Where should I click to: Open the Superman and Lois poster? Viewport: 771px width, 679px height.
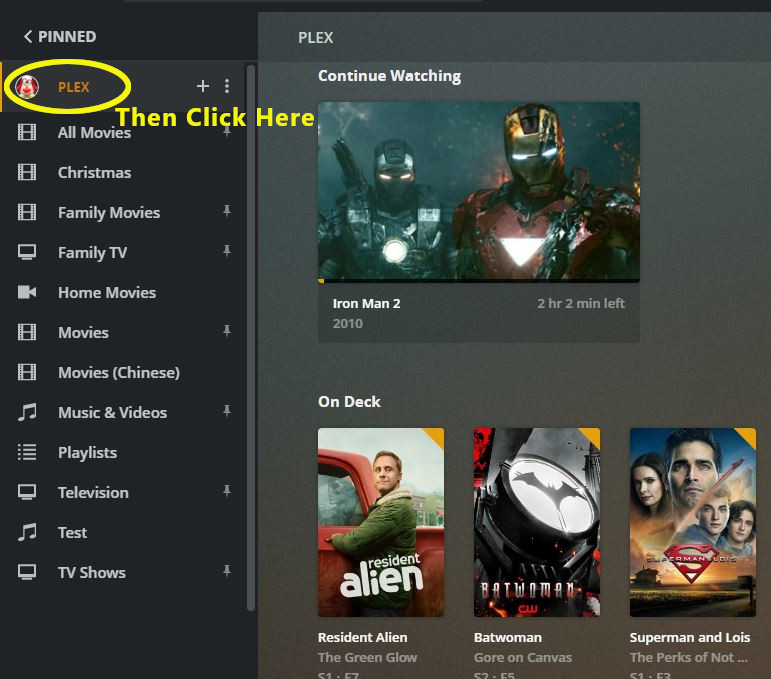(x=692, y=522)
